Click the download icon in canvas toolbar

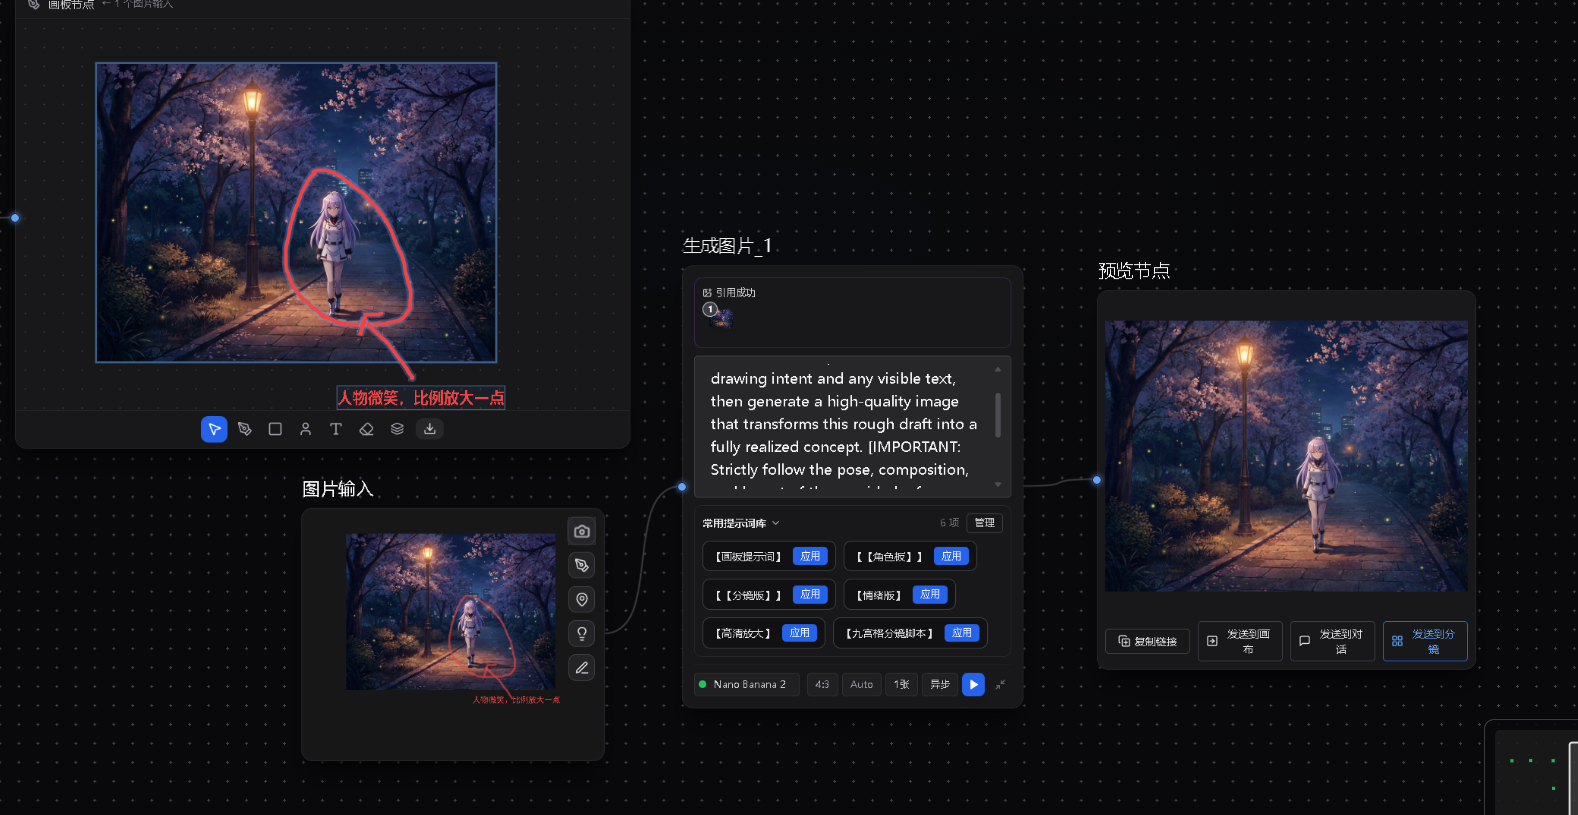[x=429, y=429]
